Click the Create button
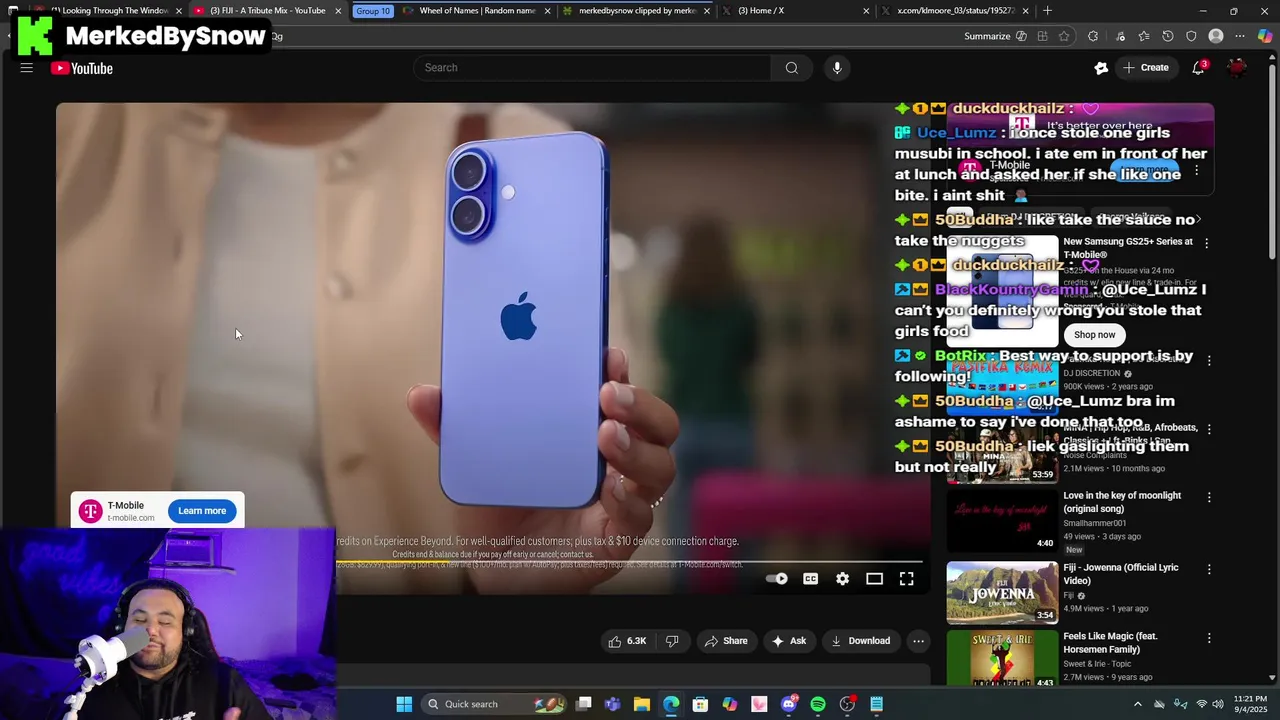1280x720 pixels. [1146, 68]
